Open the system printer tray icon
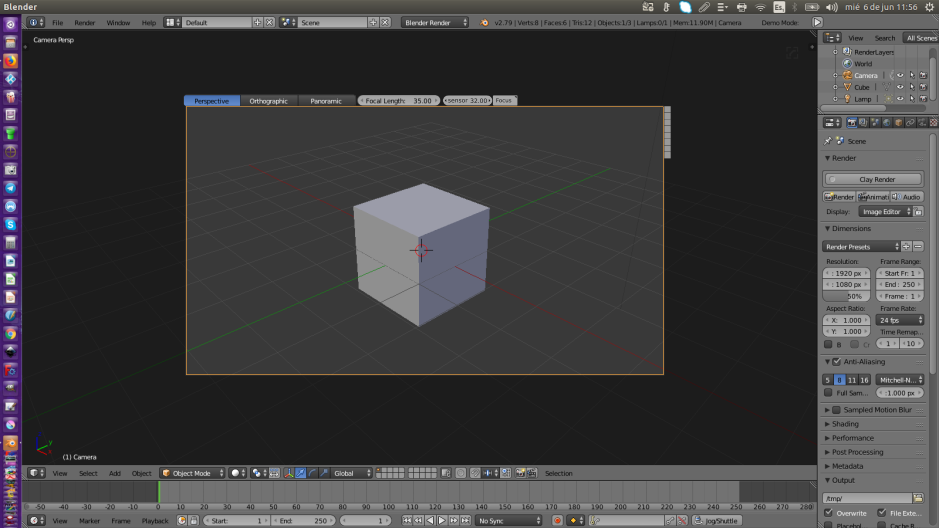This screenshot has height=528, width=939. [x=741, y=7]
